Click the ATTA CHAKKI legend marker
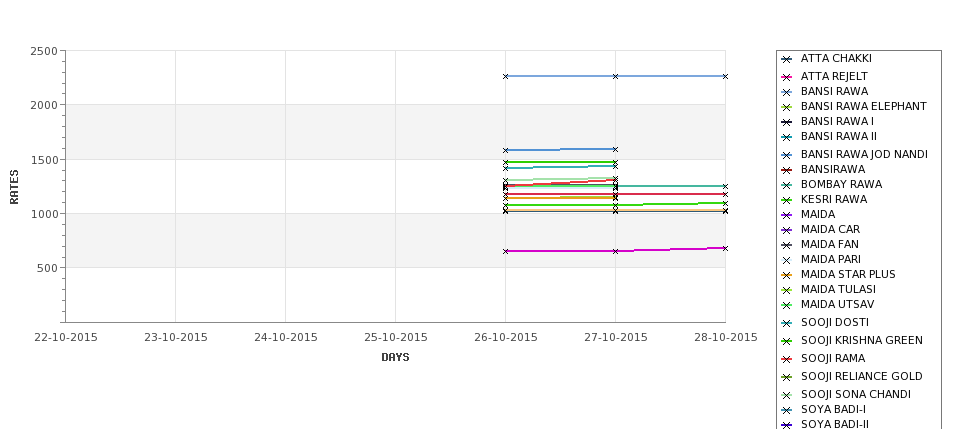This screenshot has width=975, height=429. pos(786,59)
